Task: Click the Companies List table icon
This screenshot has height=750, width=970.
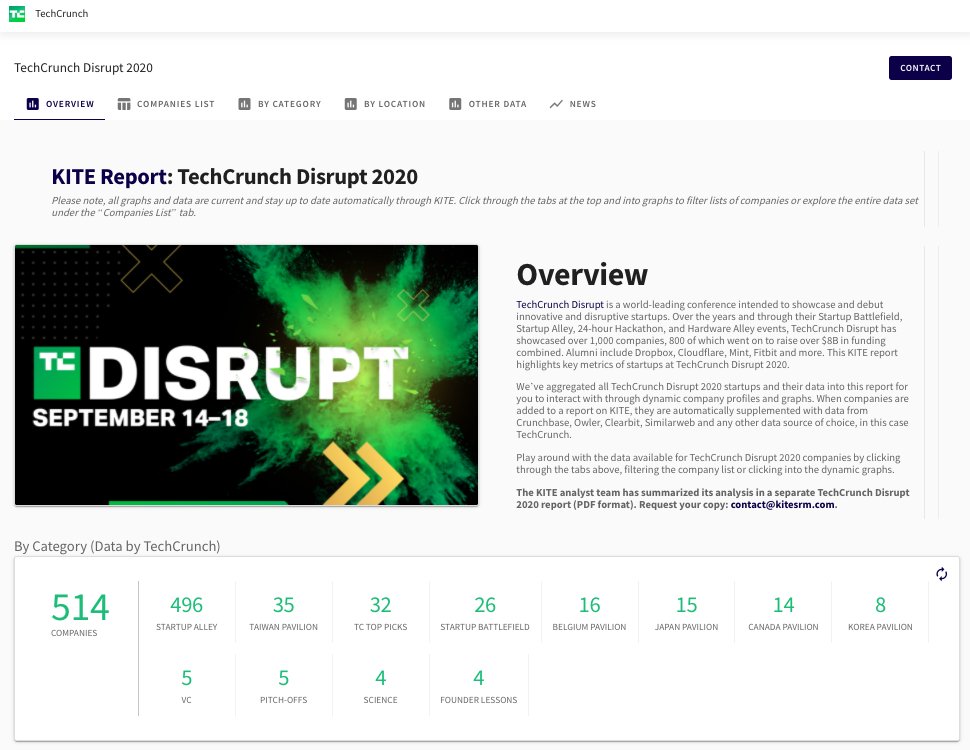Action: tap(124, 104)
